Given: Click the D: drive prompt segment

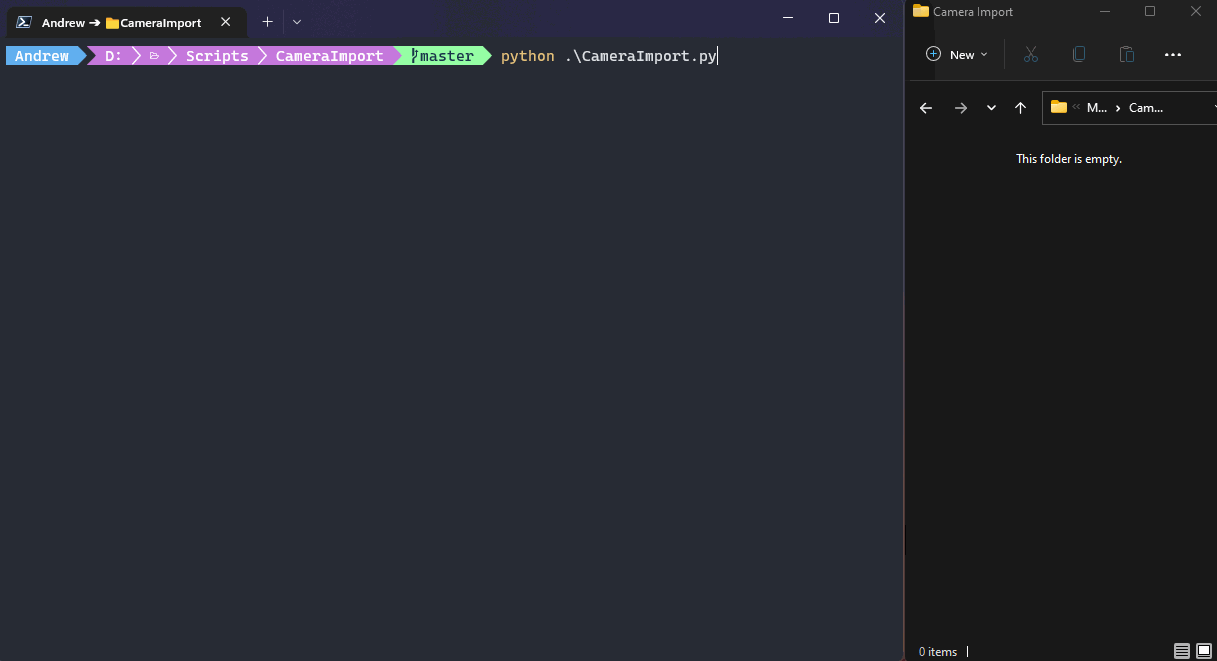Looking at the screenshot, I should (113, 56).
